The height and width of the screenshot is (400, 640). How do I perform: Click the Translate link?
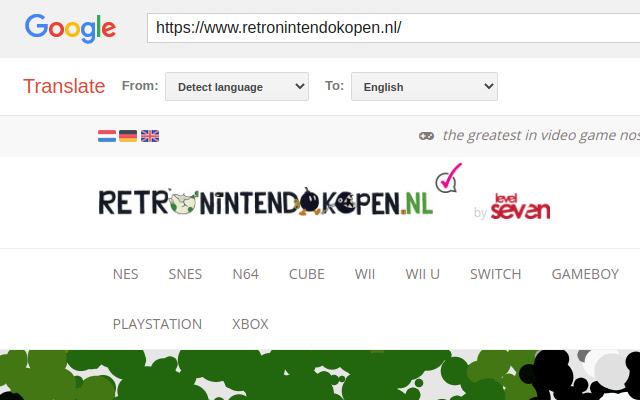click(64, 86)
